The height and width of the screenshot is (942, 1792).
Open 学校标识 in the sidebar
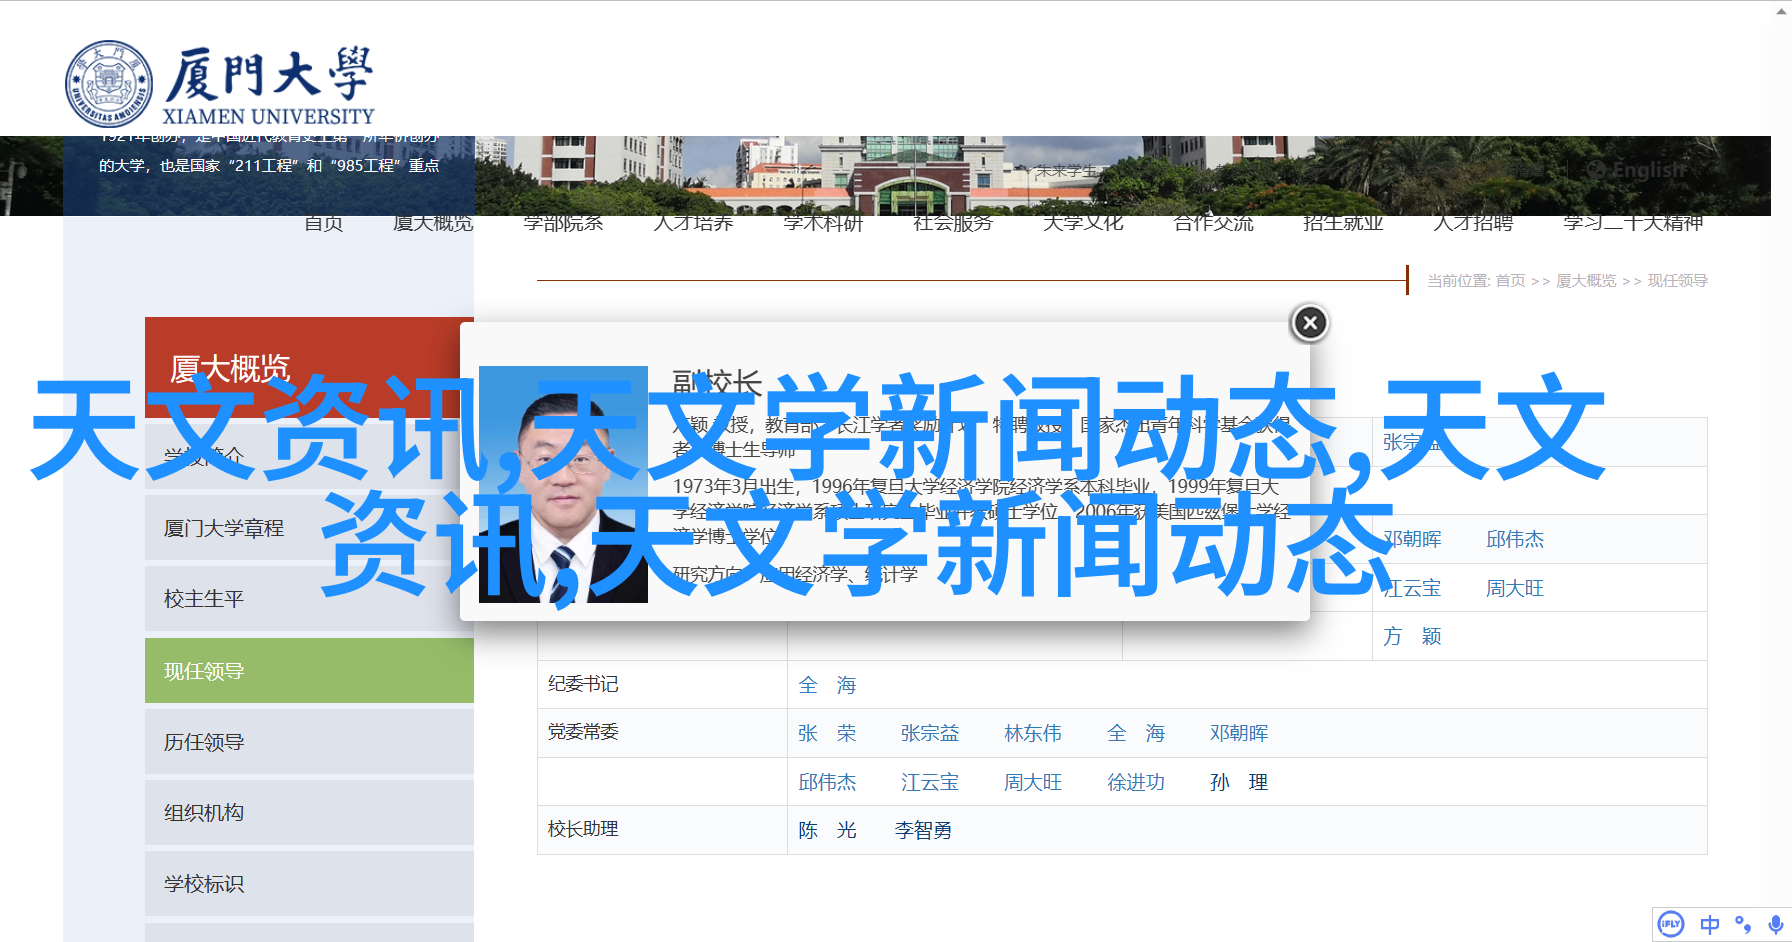pyautogui.click(x=309, y=884)
